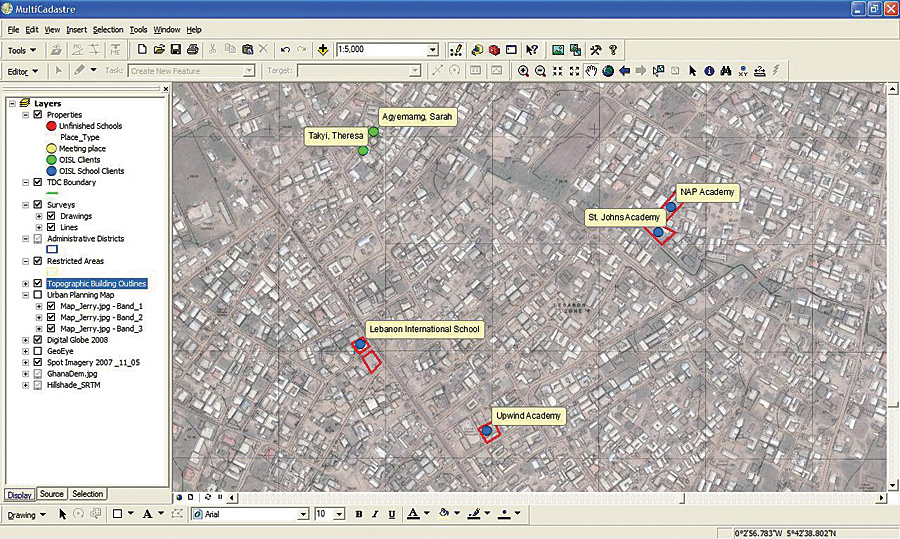
Task: Open the View menu
Action: (x=52, y=30)
